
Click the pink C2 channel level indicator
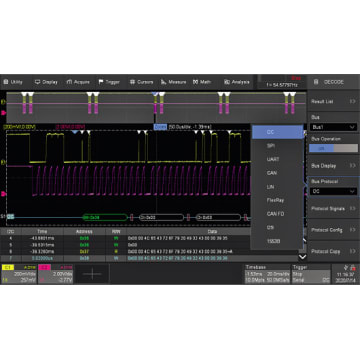3,193
